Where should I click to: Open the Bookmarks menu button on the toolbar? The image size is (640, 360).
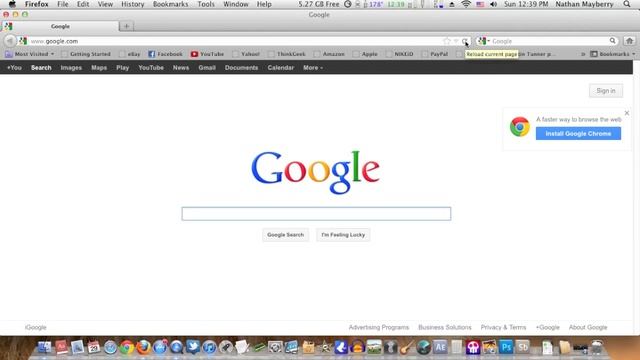[x=613, y=54]
